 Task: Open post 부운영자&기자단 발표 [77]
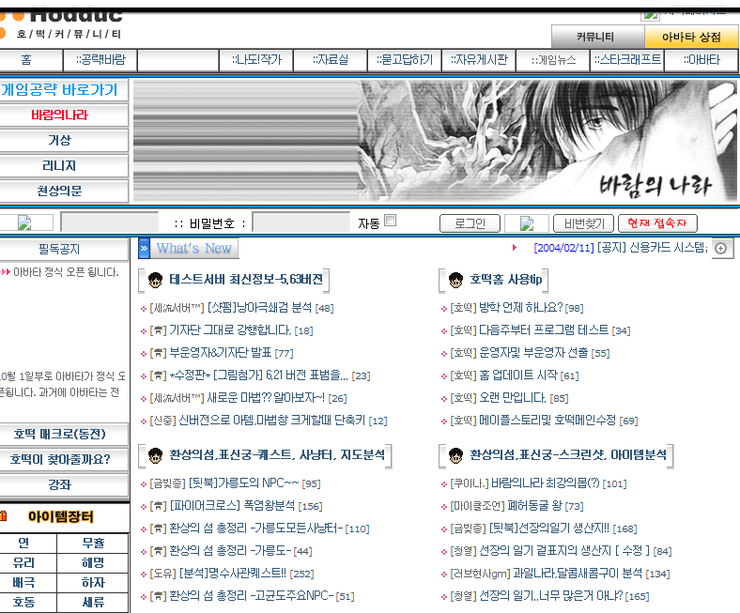[221, 353]
